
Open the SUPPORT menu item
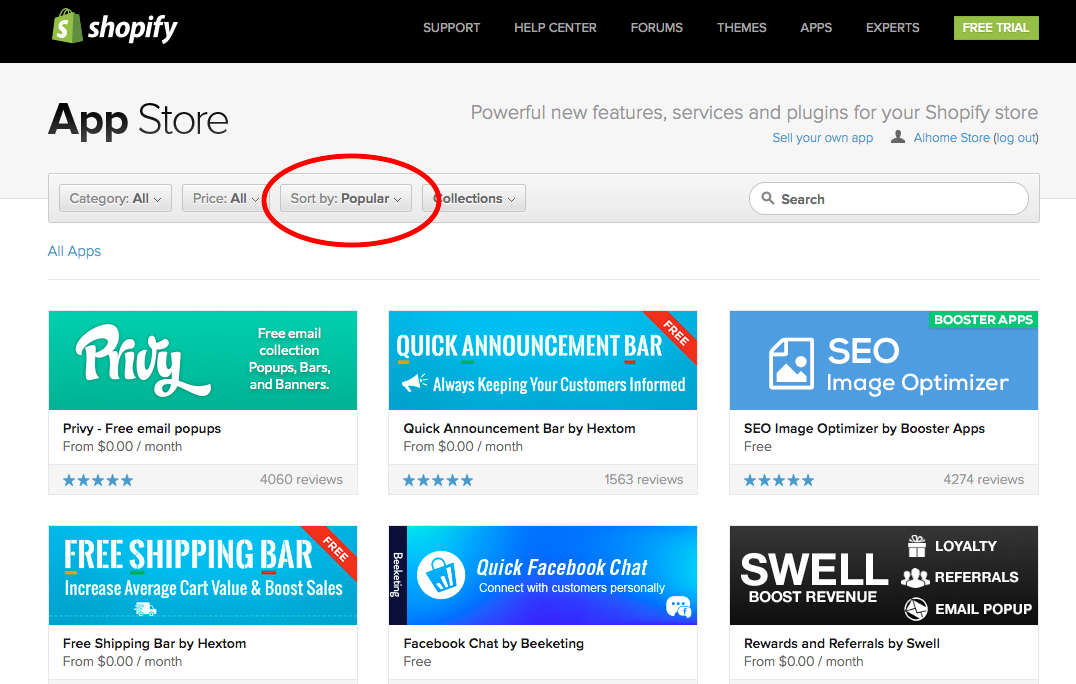(x=452, y=27)
